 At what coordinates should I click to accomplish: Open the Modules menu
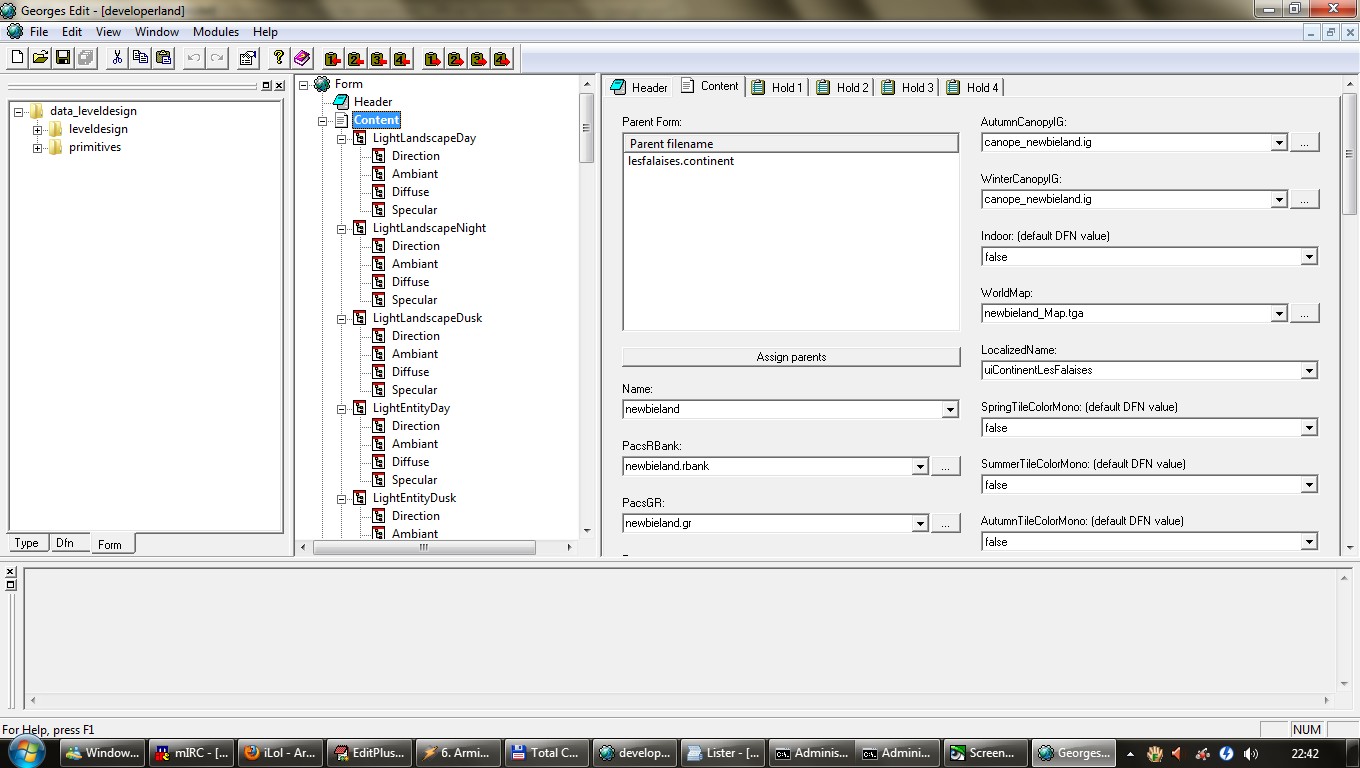point(216,32)
